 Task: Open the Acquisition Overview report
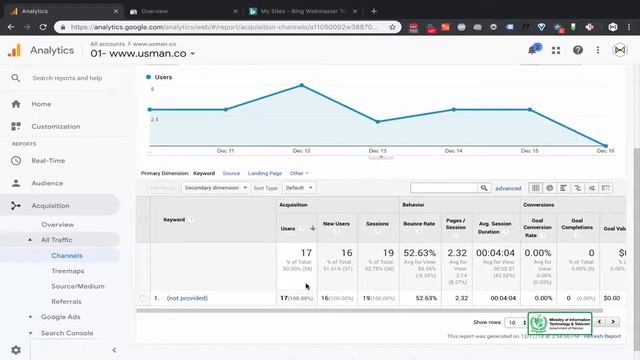coord(58,224)
